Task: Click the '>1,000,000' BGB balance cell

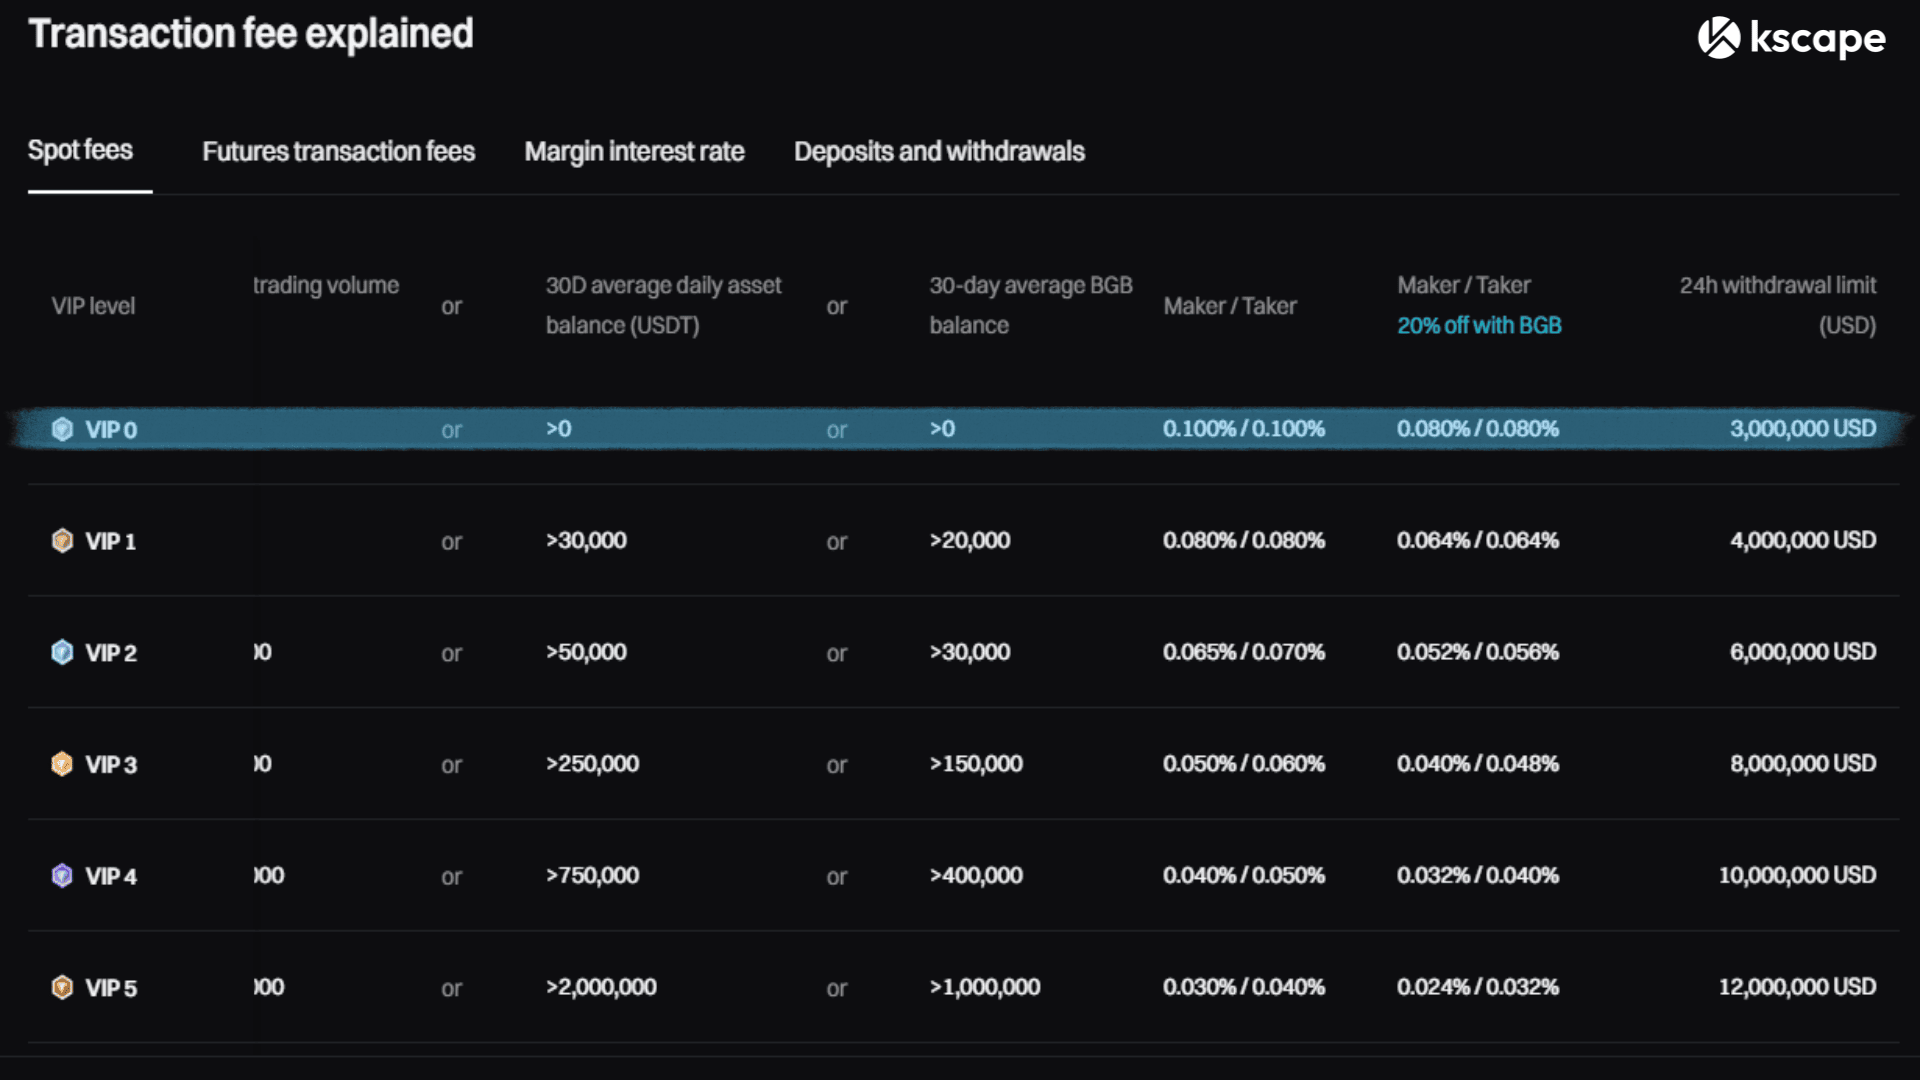Action: 985,987
